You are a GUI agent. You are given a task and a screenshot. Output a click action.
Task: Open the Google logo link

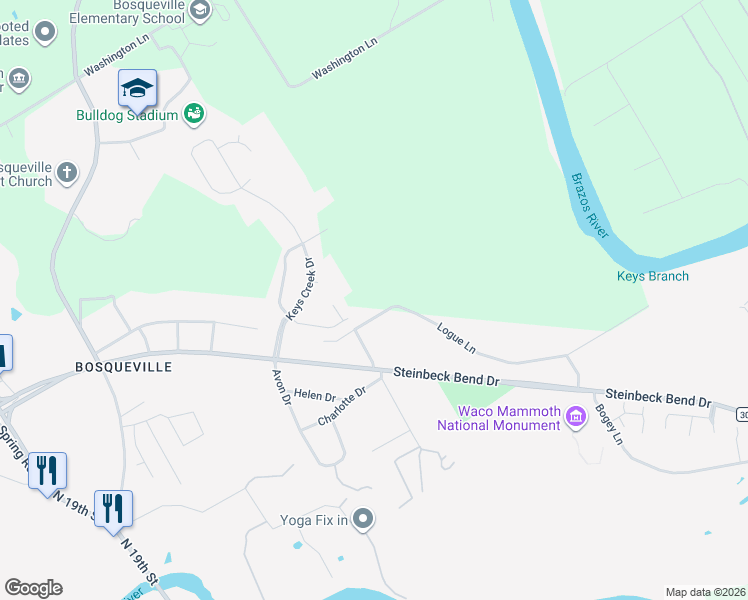pos(33,588)
